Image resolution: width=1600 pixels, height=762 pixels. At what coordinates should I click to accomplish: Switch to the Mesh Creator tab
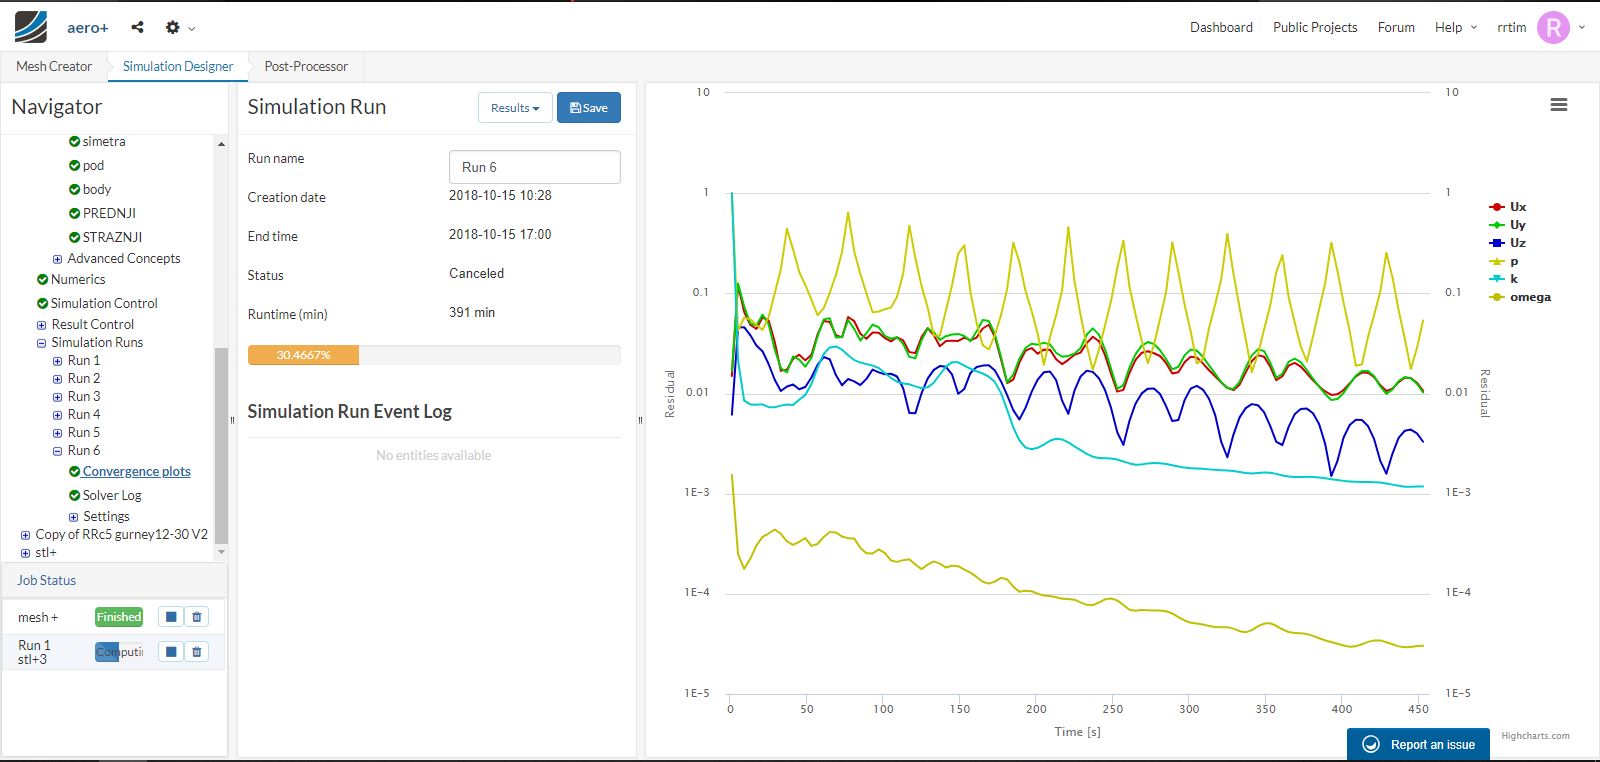[54, 66]
